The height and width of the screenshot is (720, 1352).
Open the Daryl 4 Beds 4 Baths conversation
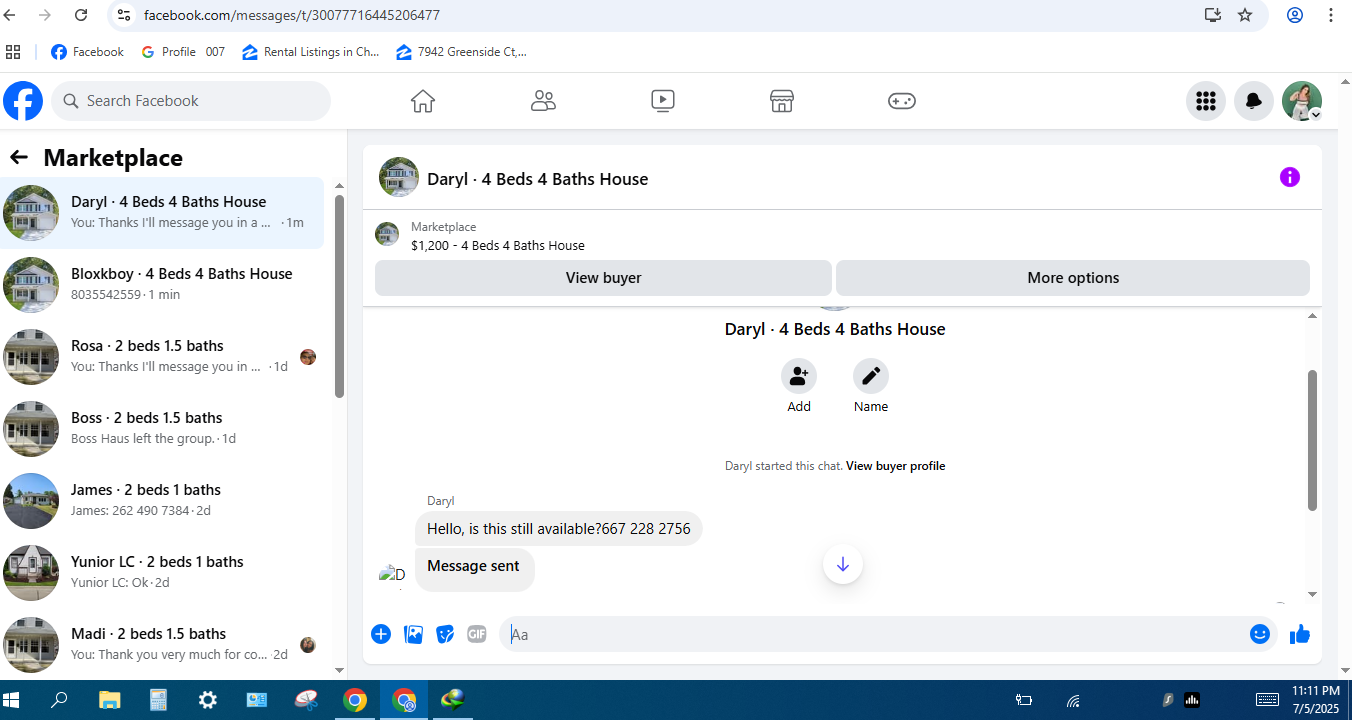pos(162,212)
